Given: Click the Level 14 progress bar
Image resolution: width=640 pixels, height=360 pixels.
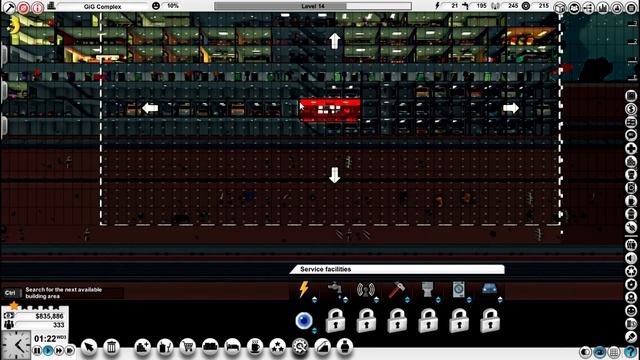Looking at the screenshot, I should pyautogui.click(x=313, y=6).
